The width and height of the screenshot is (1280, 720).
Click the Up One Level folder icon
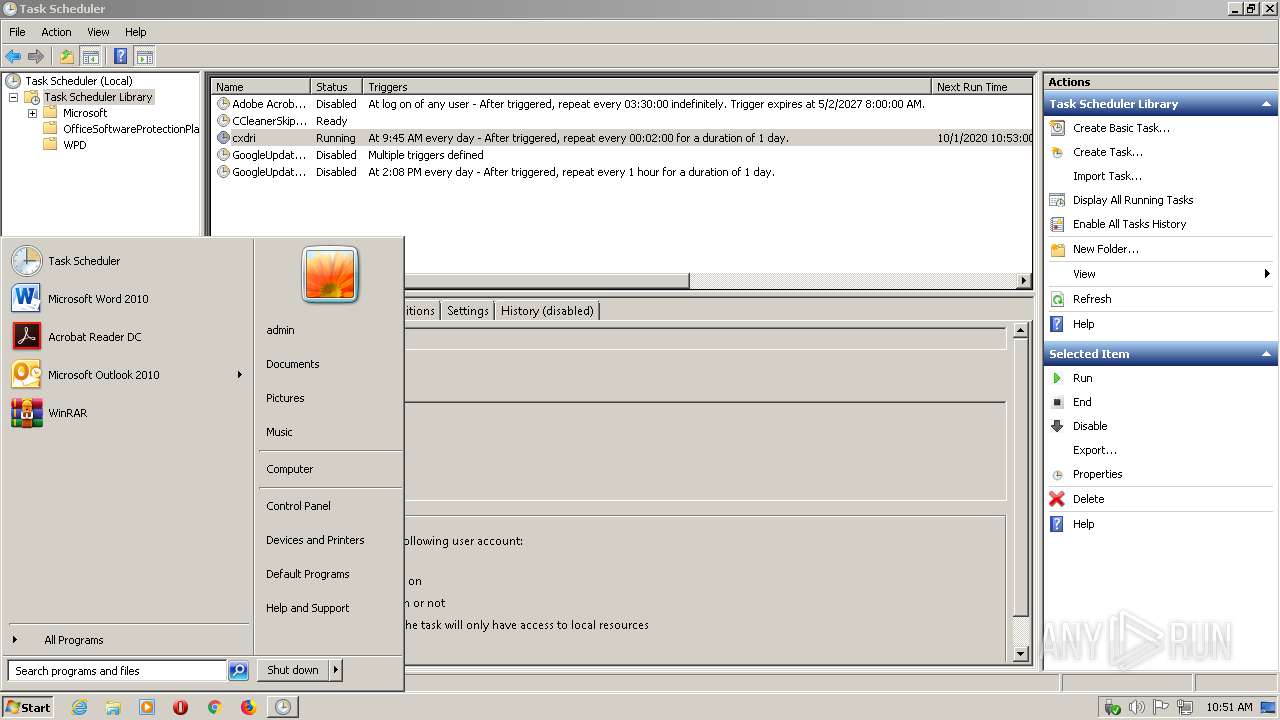pyautogui.click(x=67, y=57)
